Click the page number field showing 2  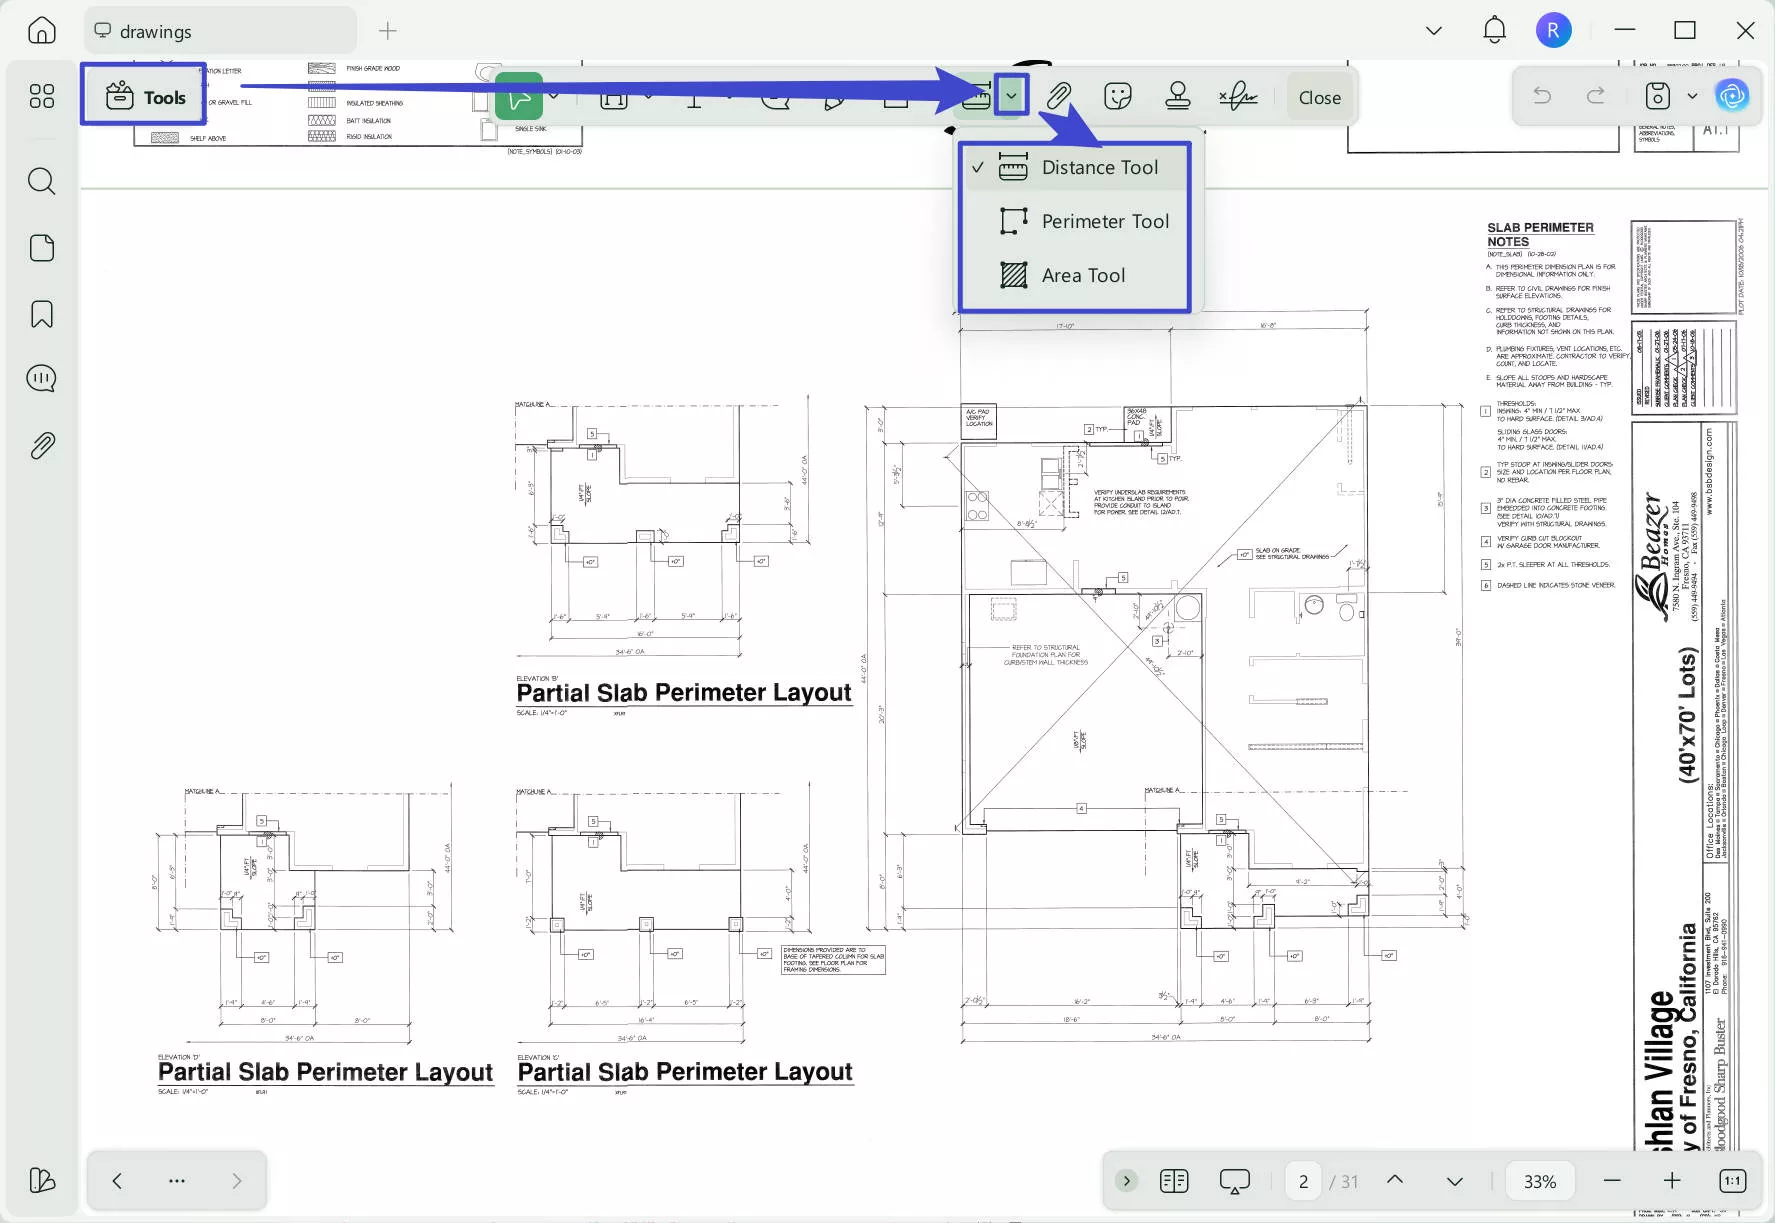point(1302,1181)
